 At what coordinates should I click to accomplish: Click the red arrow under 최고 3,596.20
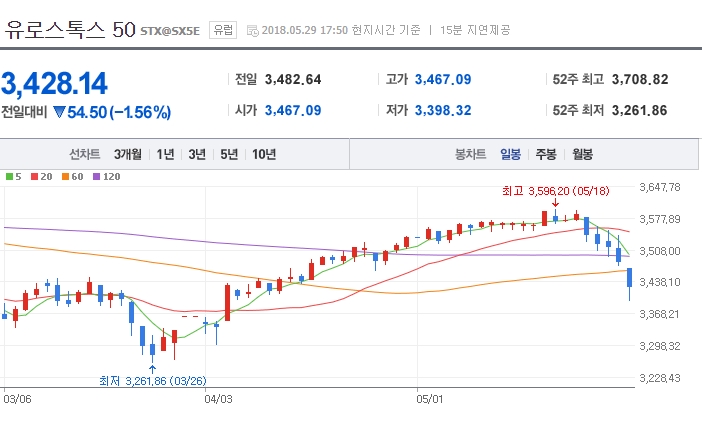click(x=555, y=203)
